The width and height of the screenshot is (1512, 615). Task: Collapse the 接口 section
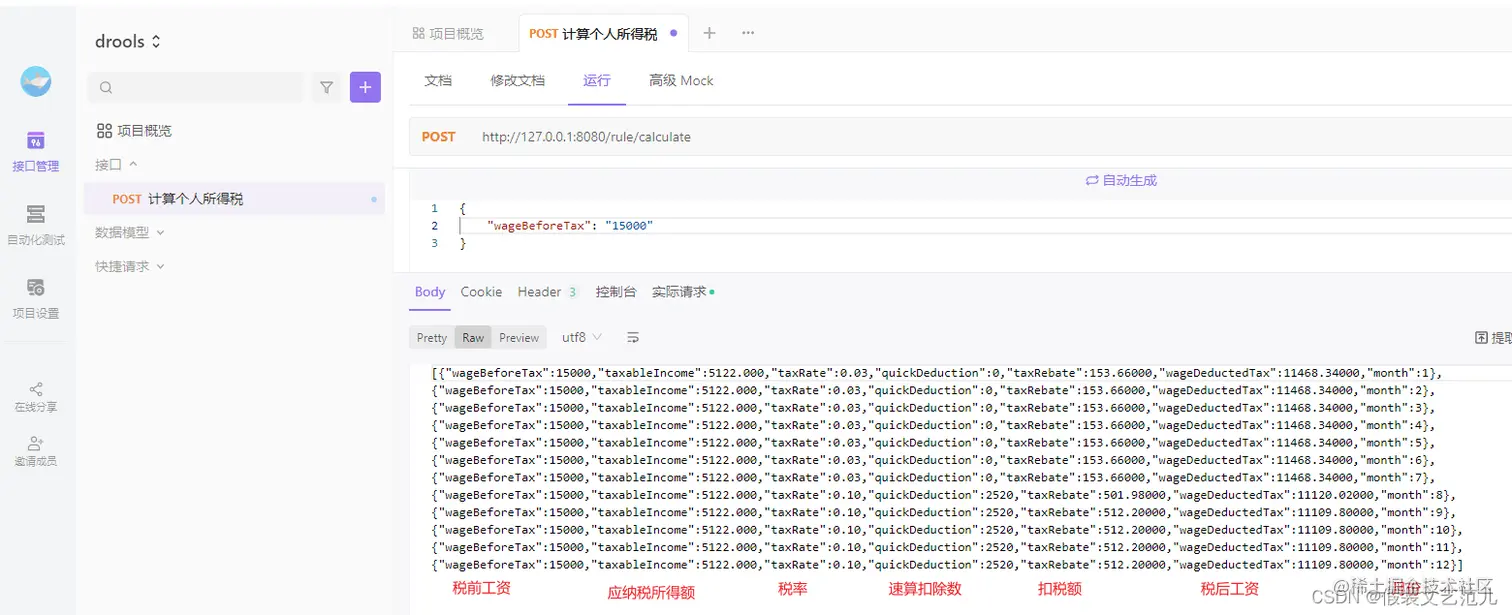(116, 164)
